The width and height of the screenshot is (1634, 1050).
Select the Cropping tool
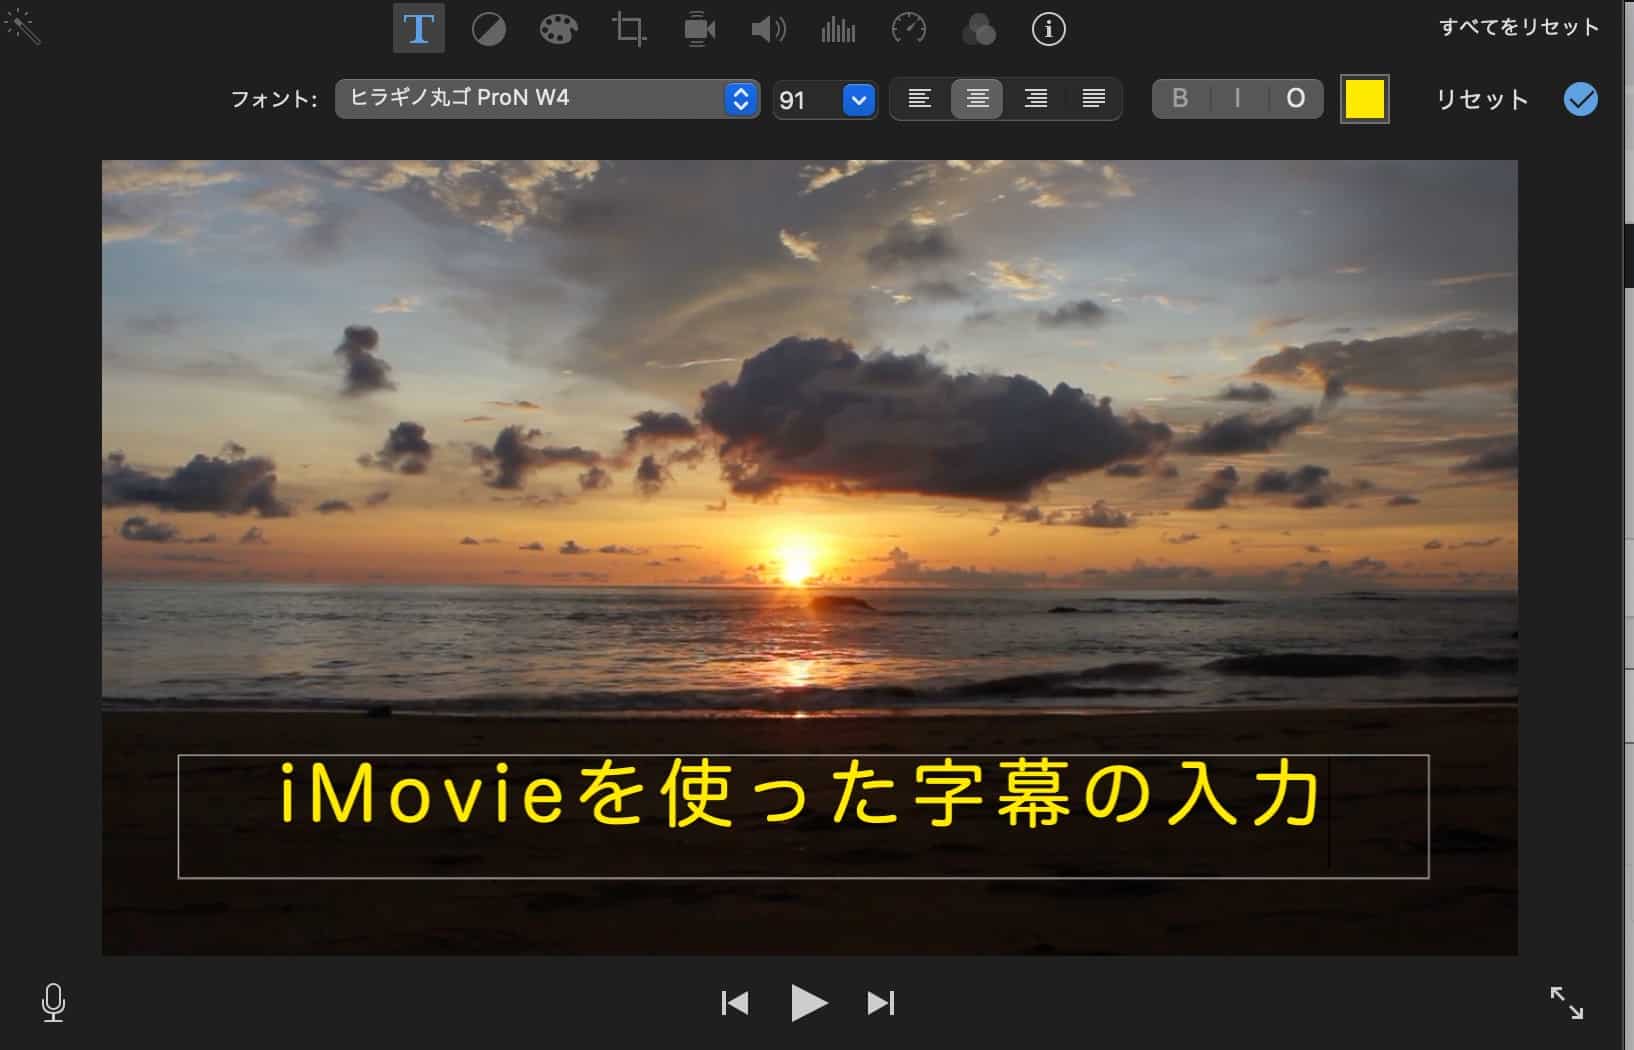(x=628, y=28)
